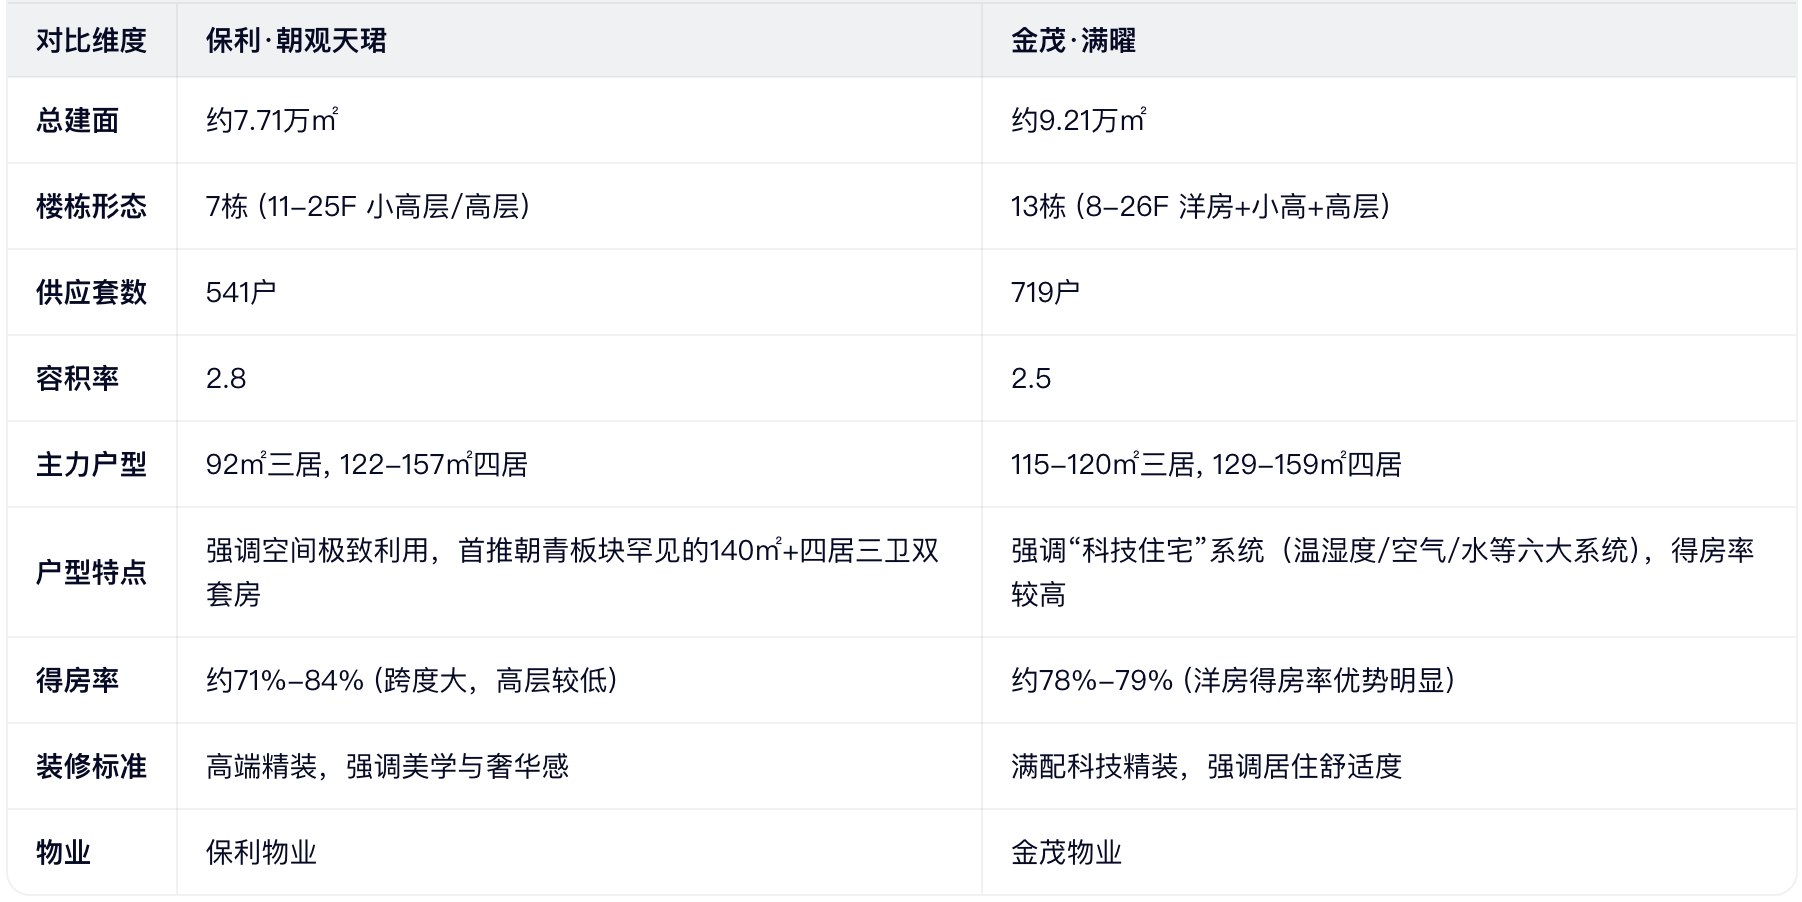Click the 对比维度 column header
1802x902 pixels.
pos(91,41)
